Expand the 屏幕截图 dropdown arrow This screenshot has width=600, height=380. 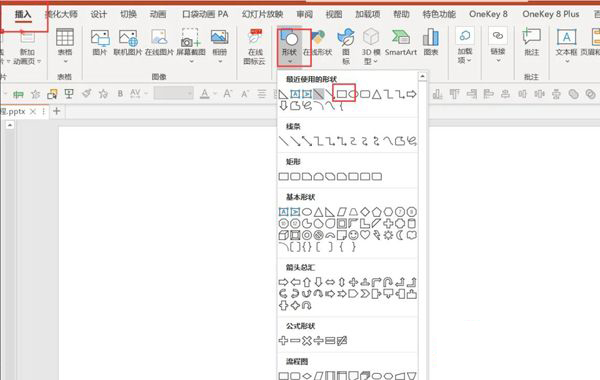(x=191, y=61)
